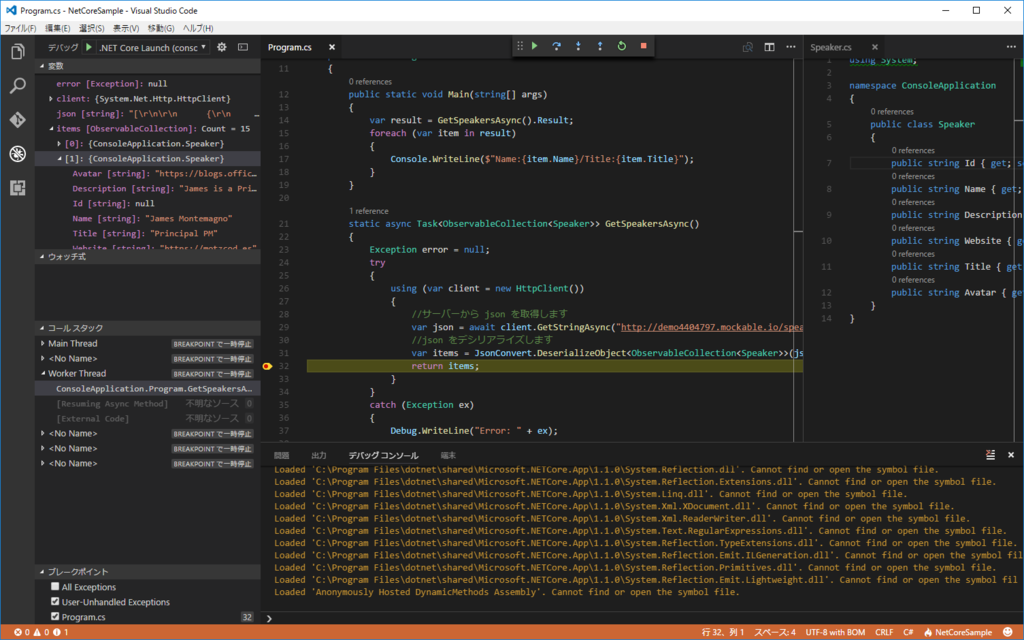The height and width of the screenshot is (640, 1024).
Task: Open the mockable.io URL link in code
Action: pyautogui.click(x=711, y=327)
